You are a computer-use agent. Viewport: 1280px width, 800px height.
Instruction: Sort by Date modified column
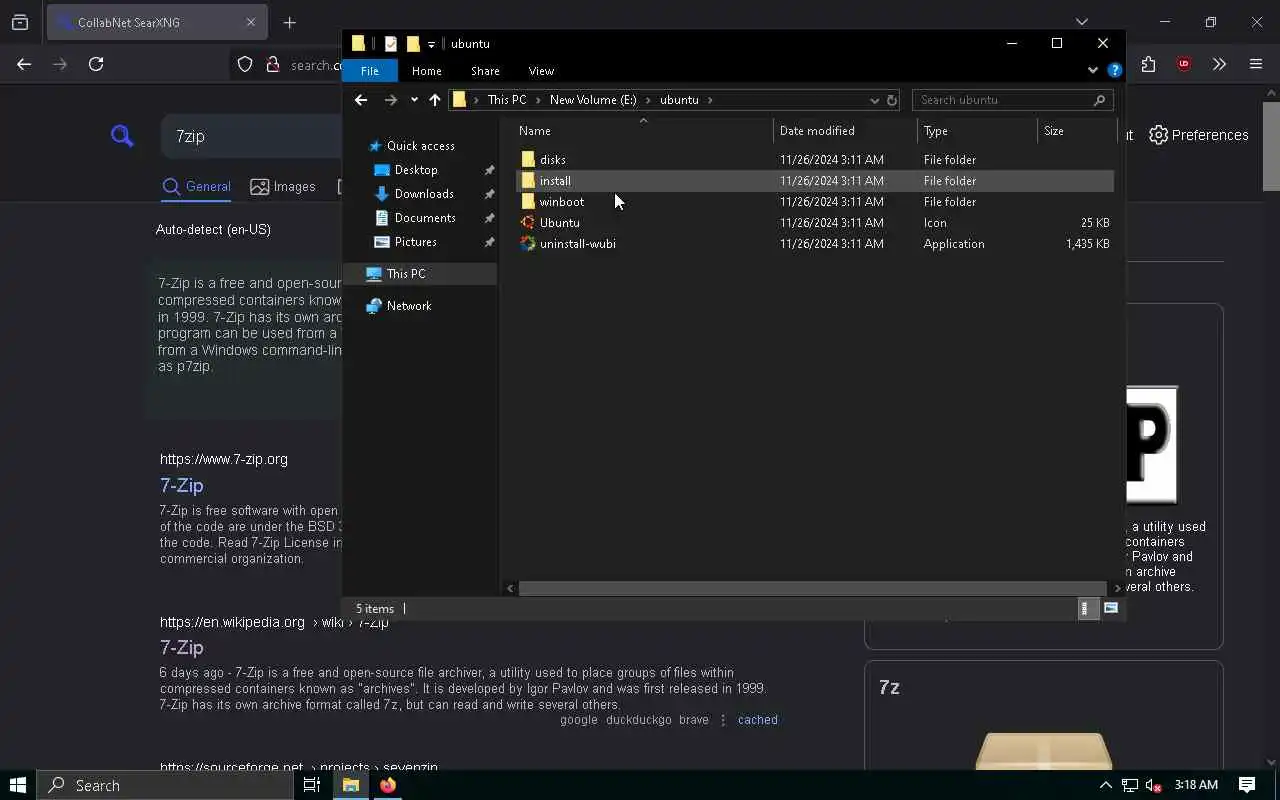(845, 131)
